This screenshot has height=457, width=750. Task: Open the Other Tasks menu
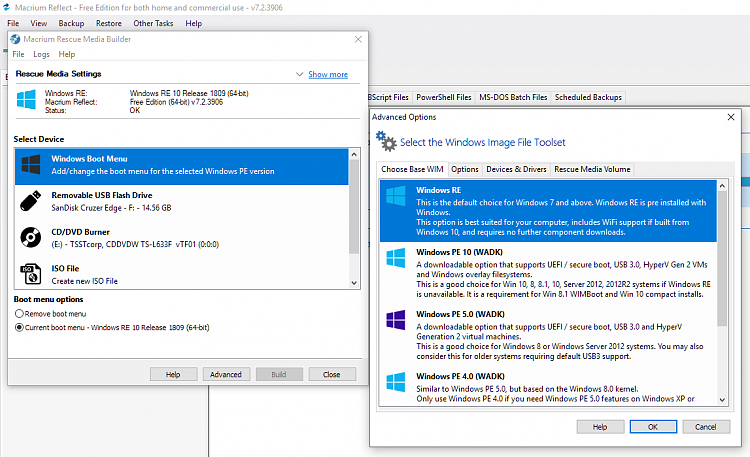153,23
